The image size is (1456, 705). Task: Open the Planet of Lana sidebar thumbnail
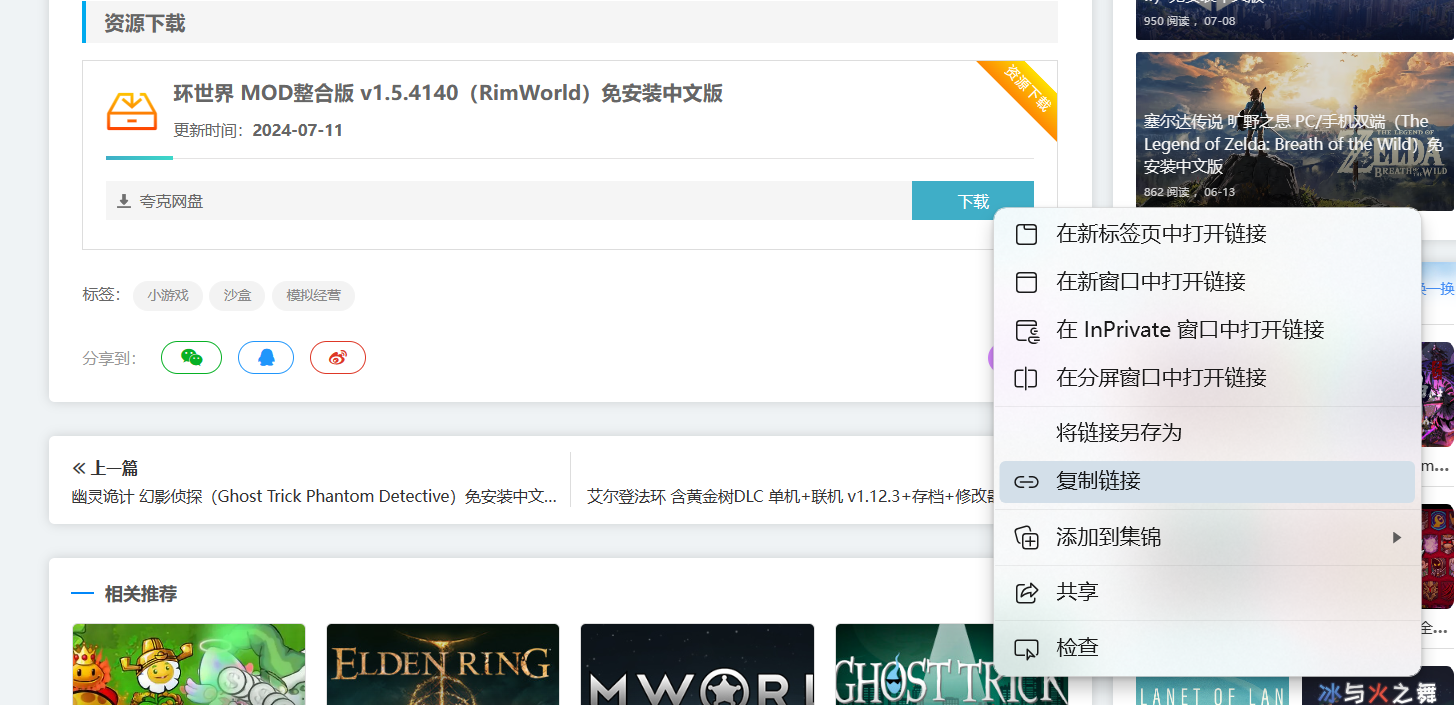1213,691
